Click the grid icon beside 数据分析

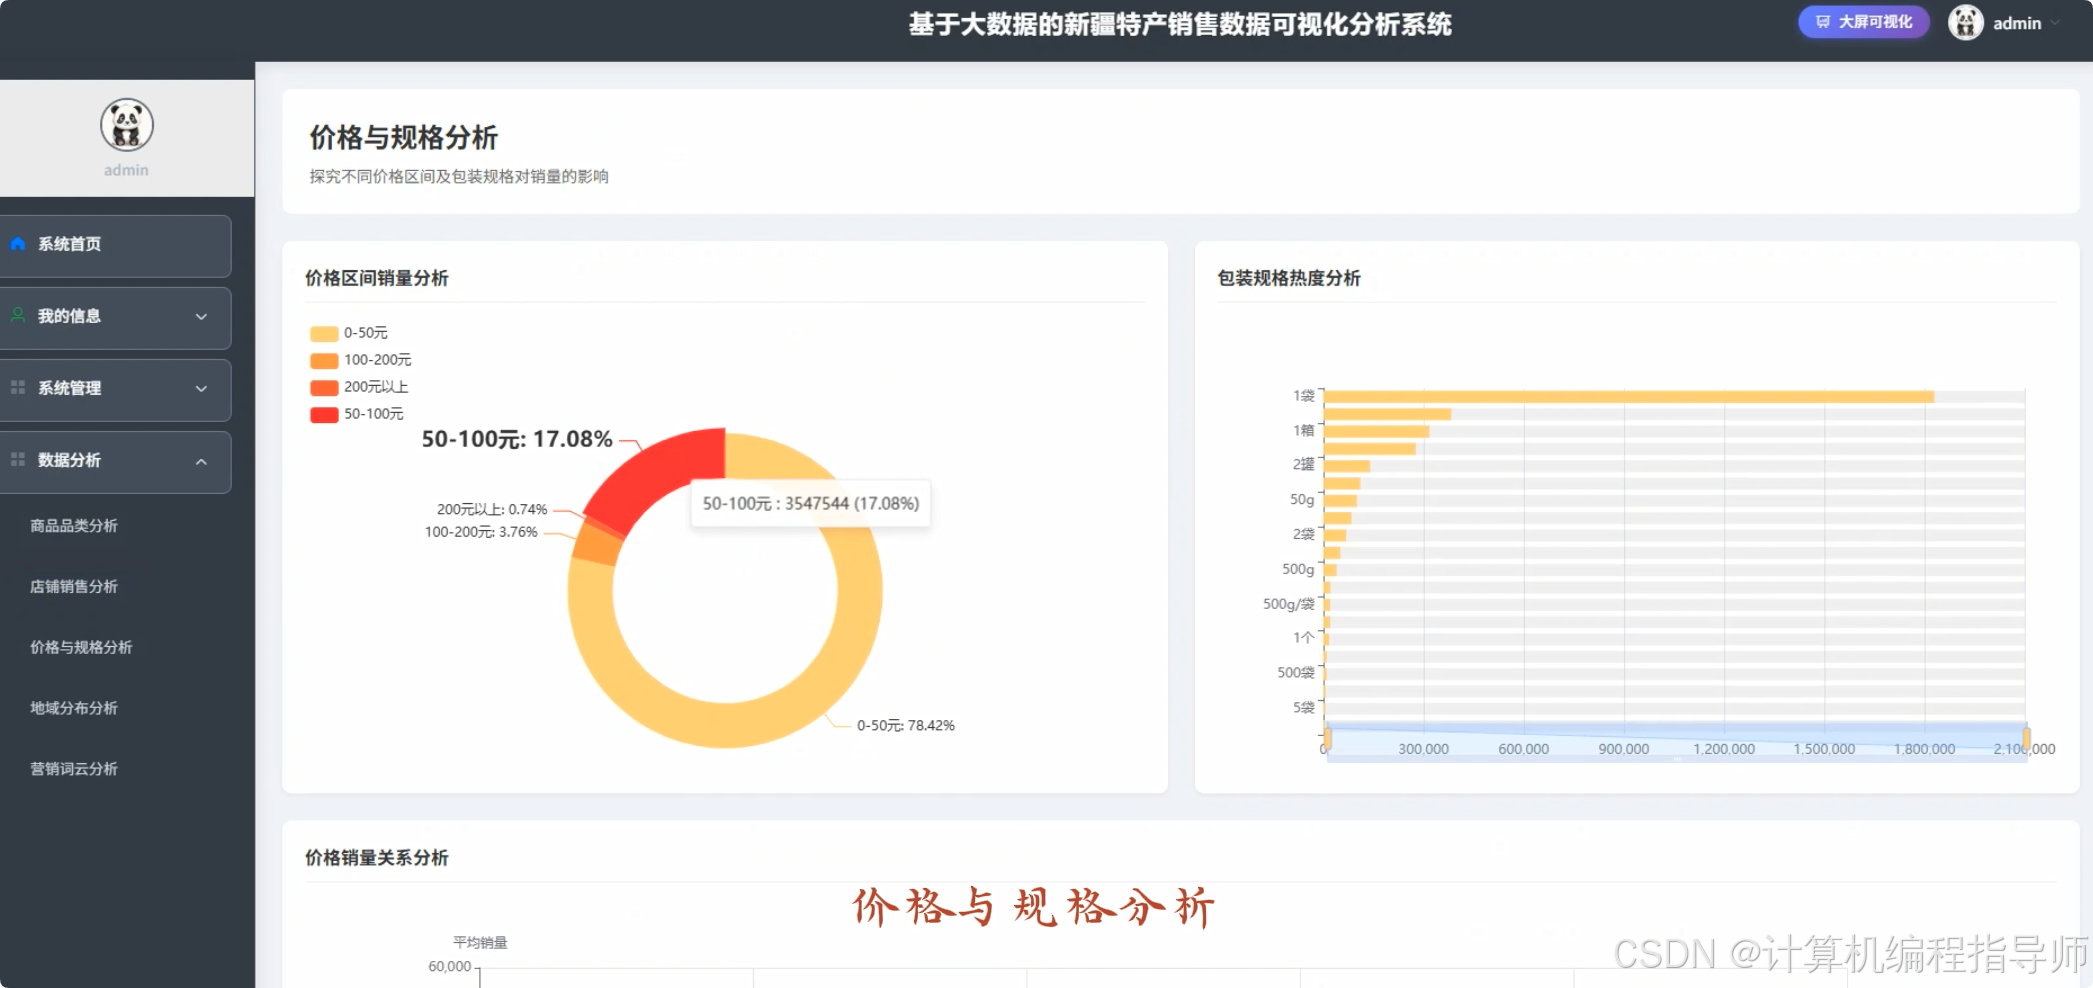point(18,460)
